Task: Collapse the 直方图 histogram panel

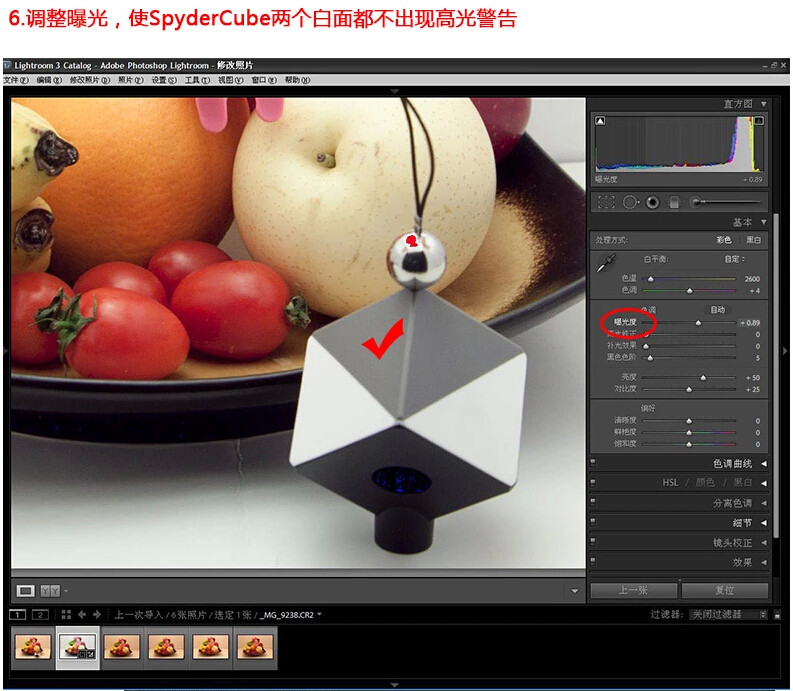Action: [x=764, y=104]
